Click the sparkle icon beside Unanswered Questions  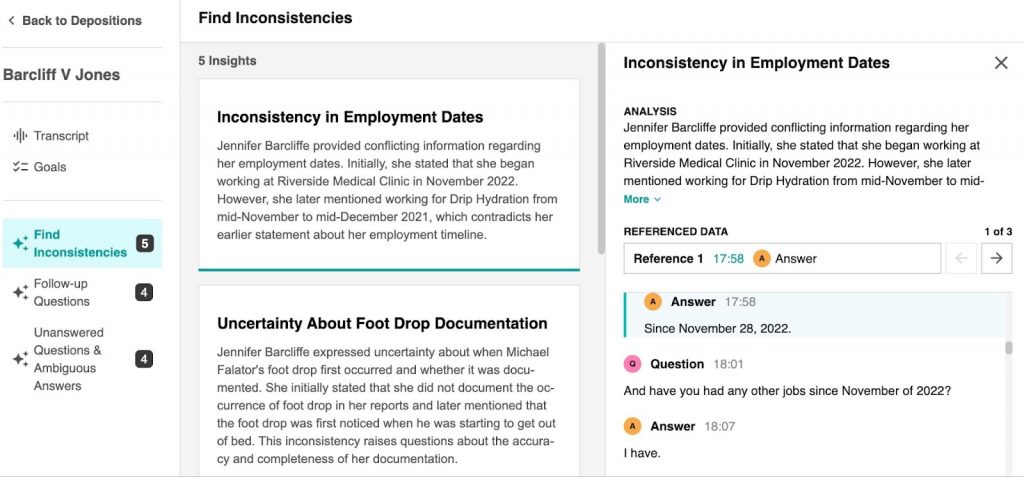[x=19, y=359]
